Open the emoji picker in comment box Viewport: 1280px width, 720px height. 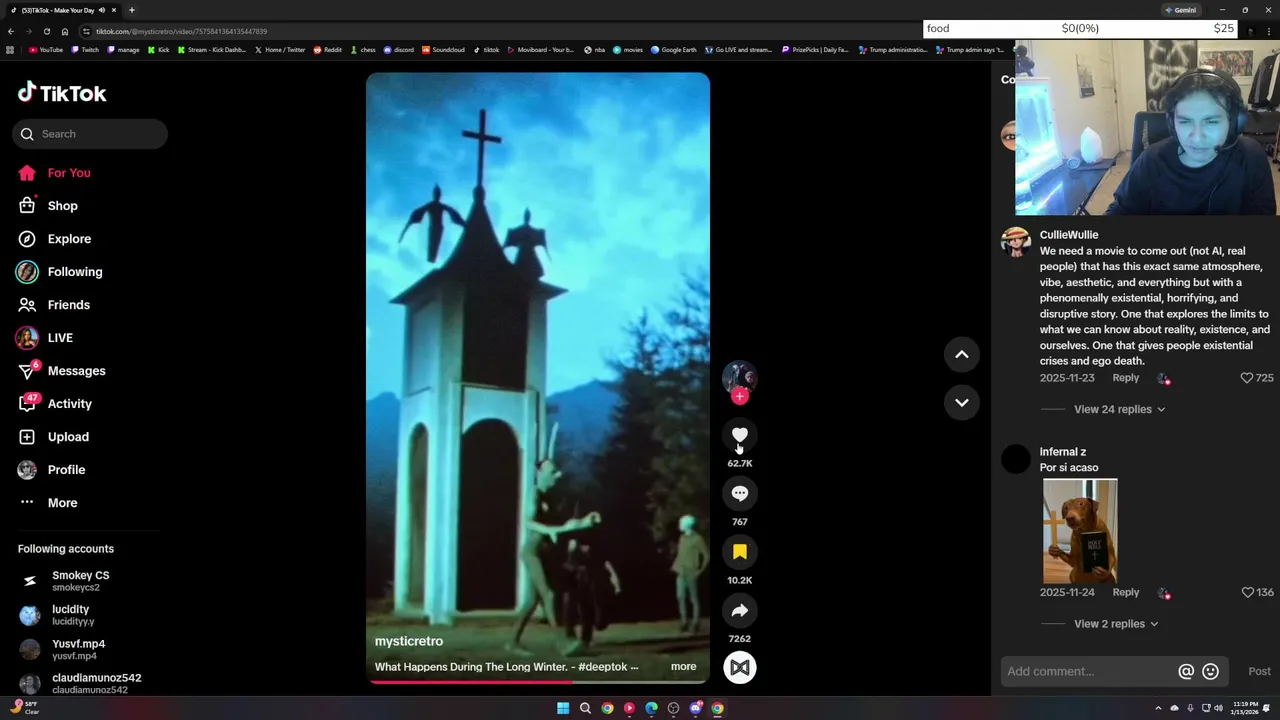1210,672
